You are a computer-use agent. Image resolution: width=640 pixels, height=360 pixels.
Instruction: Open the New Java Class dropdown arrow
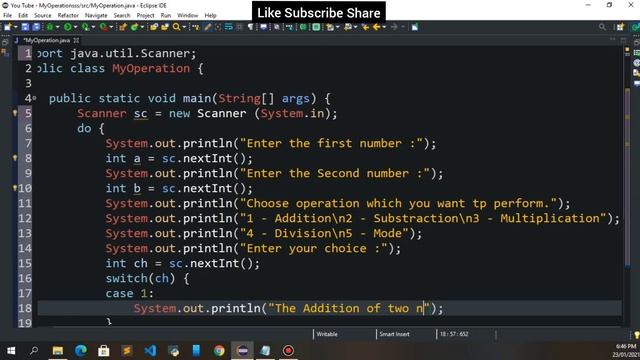point(142,27)
